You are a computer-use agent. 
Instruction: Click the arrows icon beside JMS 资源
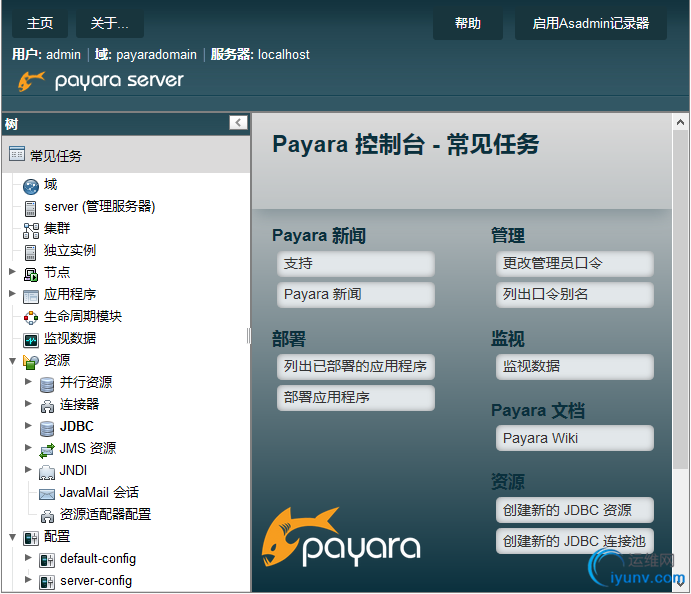[x=47, y=450]
